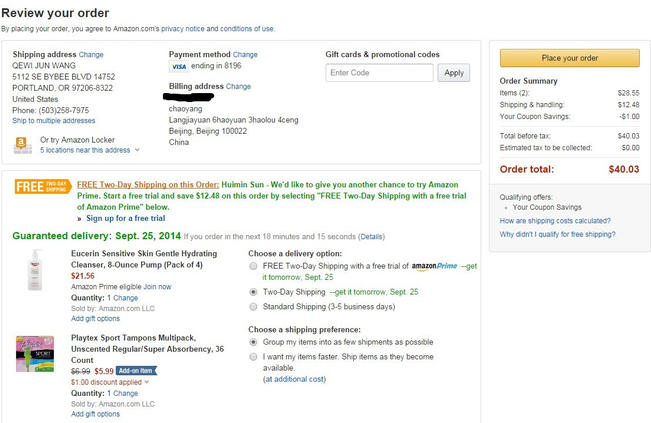
Task: Open the Playtex Sport tampons image
Action: pos(35,354)
